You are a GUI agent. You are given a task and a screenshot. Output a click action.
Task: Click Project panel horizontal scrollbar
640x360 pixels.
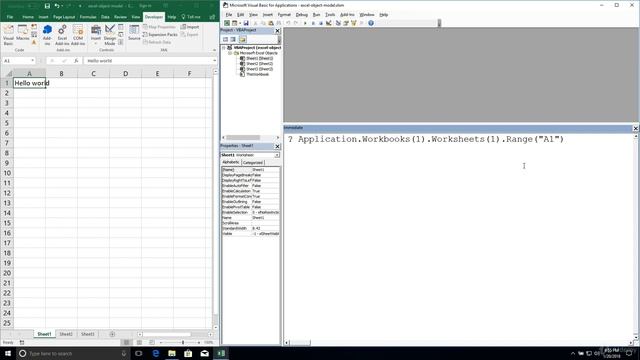pyautogui.click(x=243, y=138)
